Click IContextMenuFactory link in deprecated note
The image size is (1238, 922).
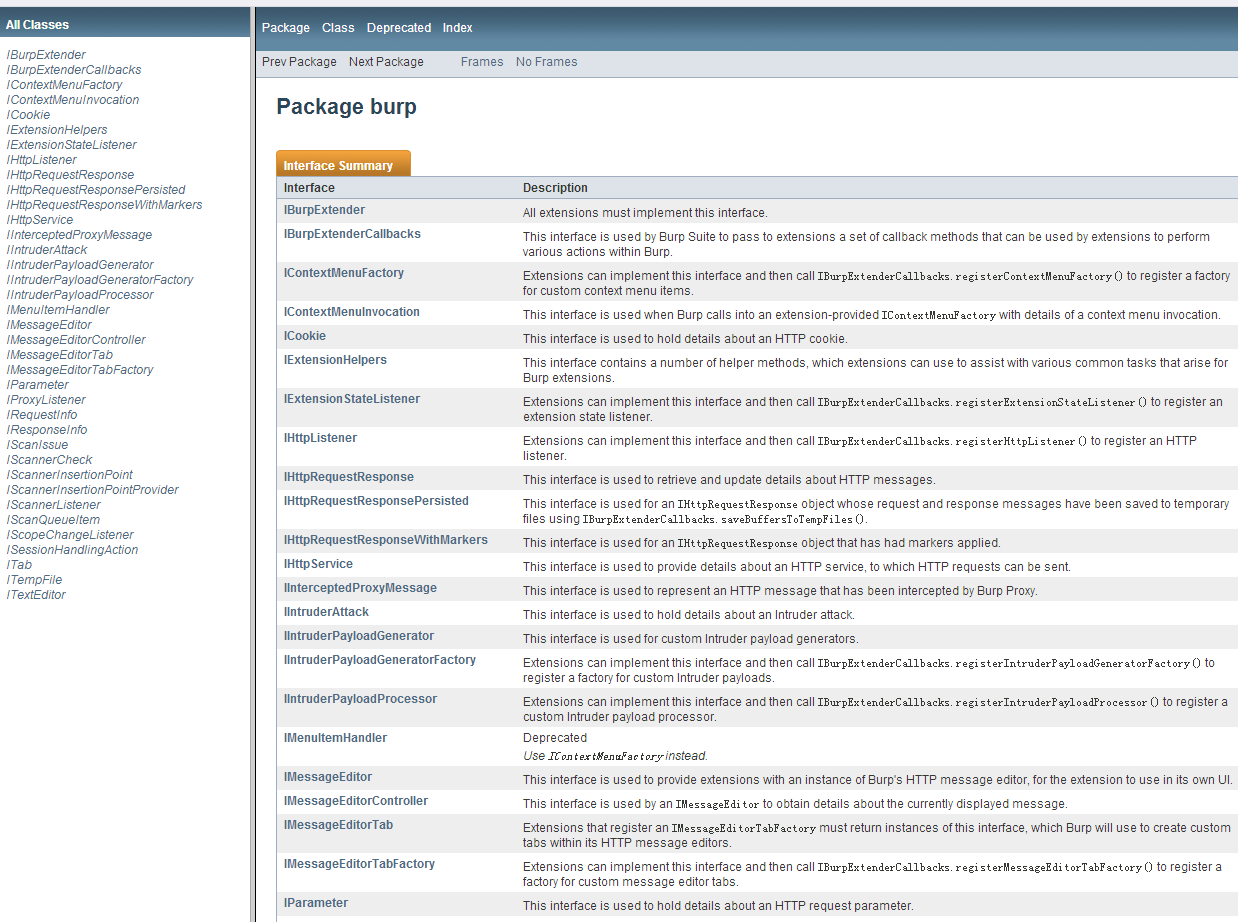(x=605, y=757)
